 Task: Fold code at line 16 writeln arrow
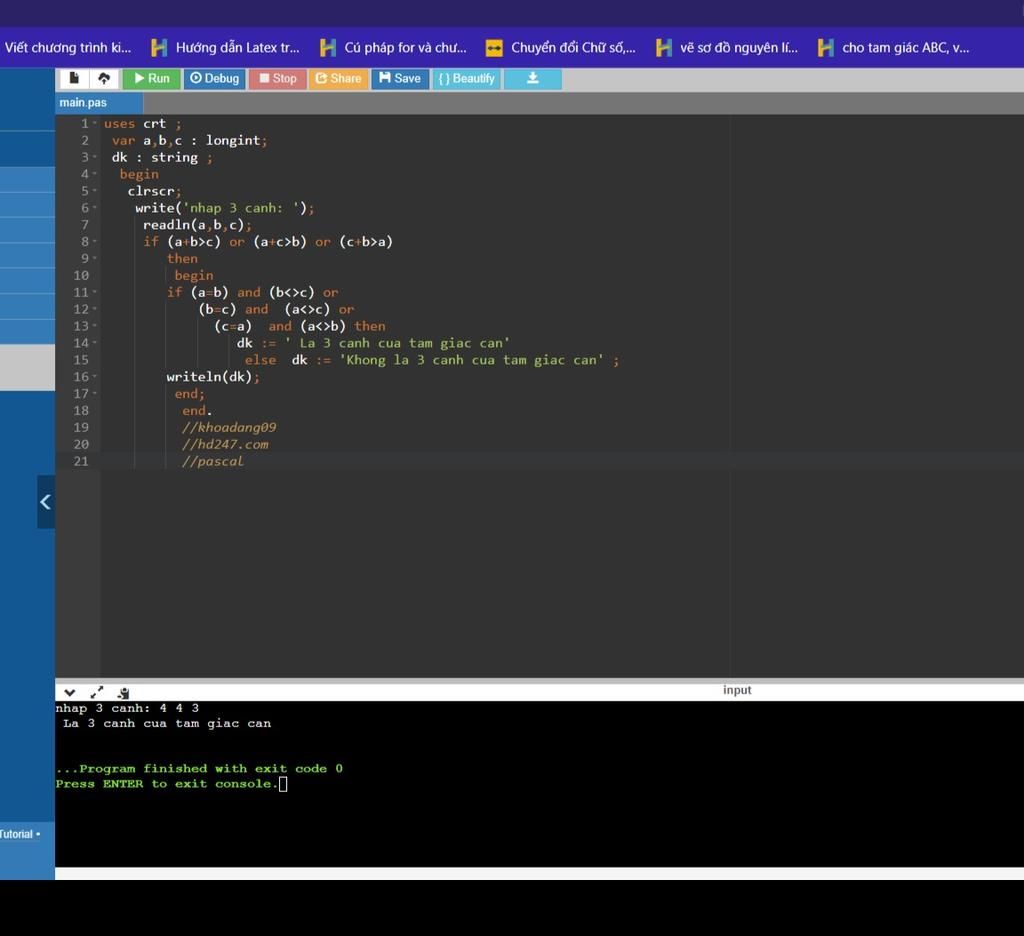pos(95,376)
